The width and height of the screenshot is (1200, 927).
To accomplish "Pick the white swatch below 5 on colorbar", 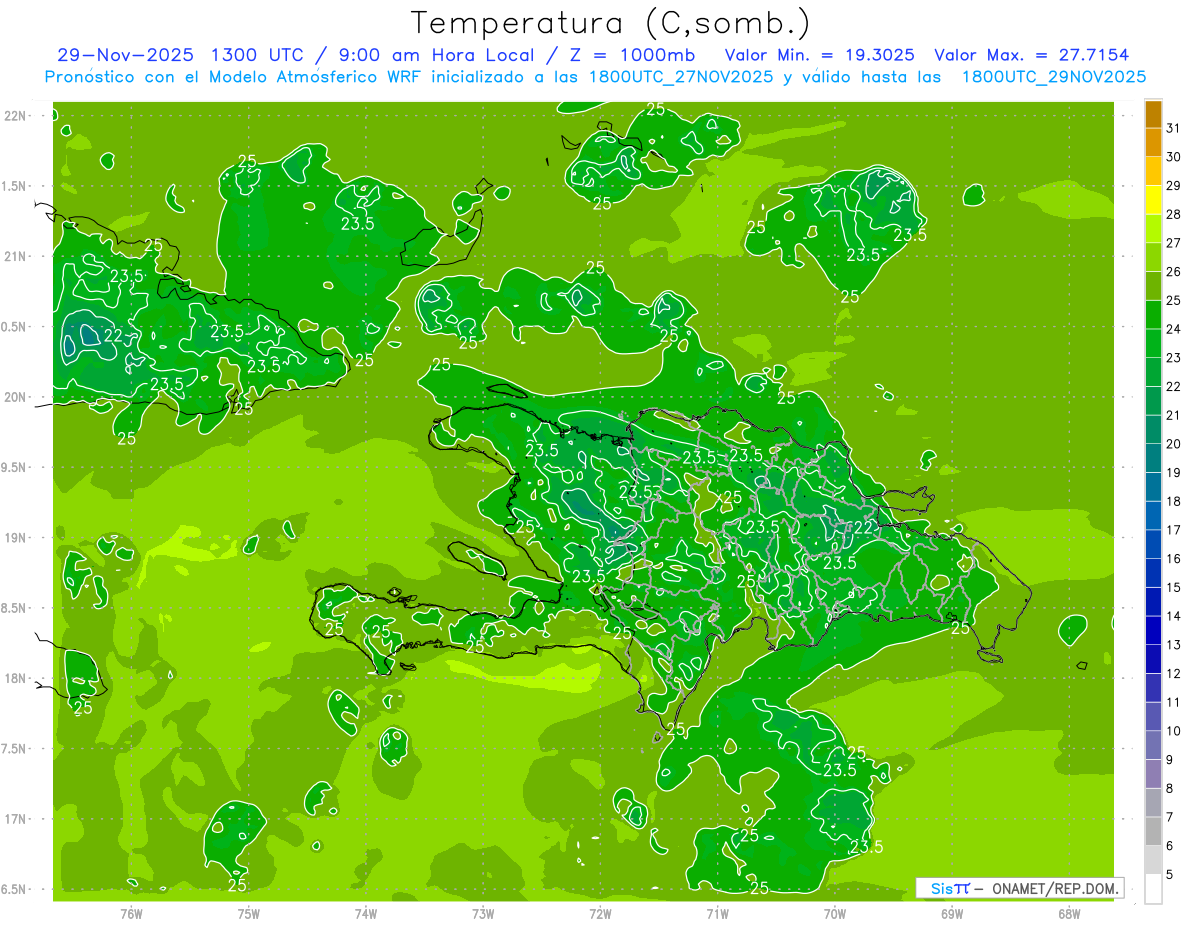I will (x=1153, y=889).
